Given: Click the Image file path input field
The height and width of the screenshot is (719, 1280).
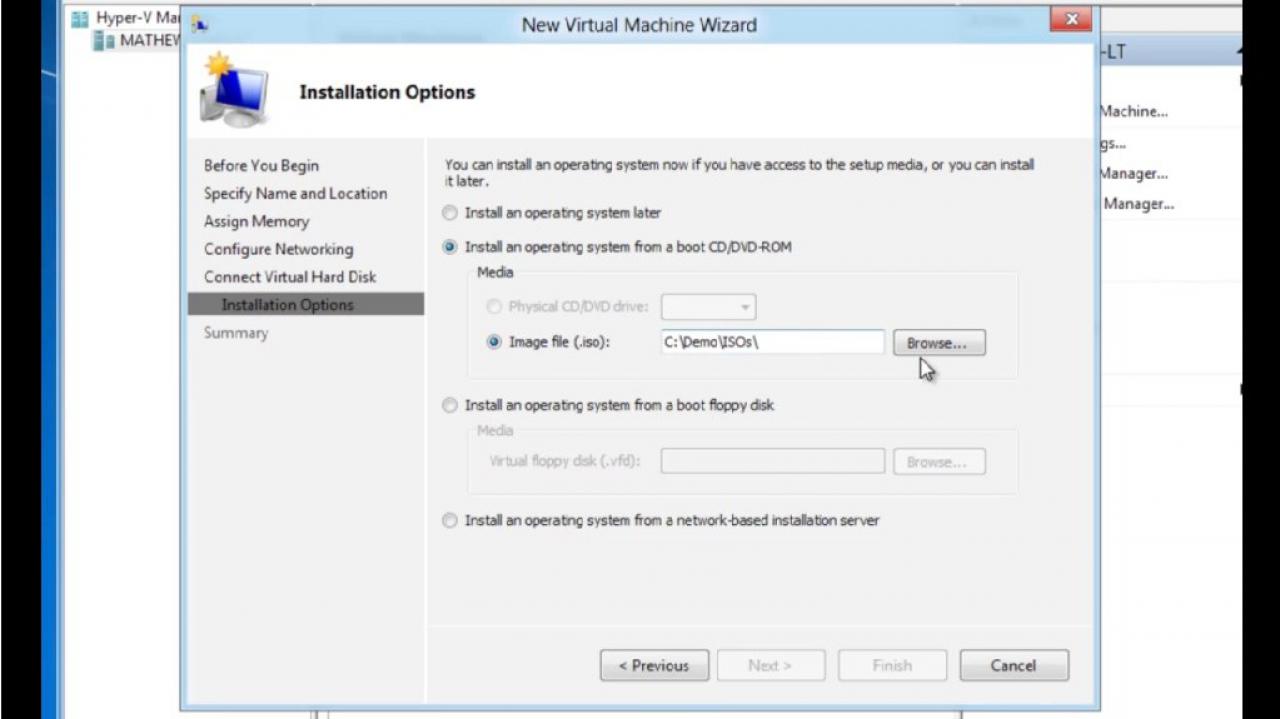Looking at the screenshot, I should [772, 342].
